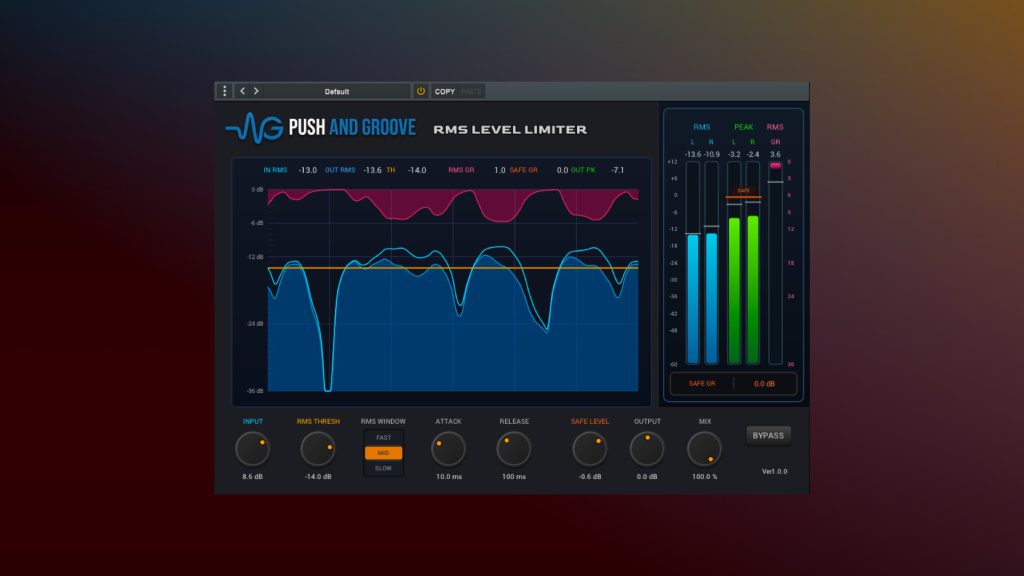The image size is (1024, 576).
Task: Click the 10.0 ms attack value
Action: click(449, 477)
